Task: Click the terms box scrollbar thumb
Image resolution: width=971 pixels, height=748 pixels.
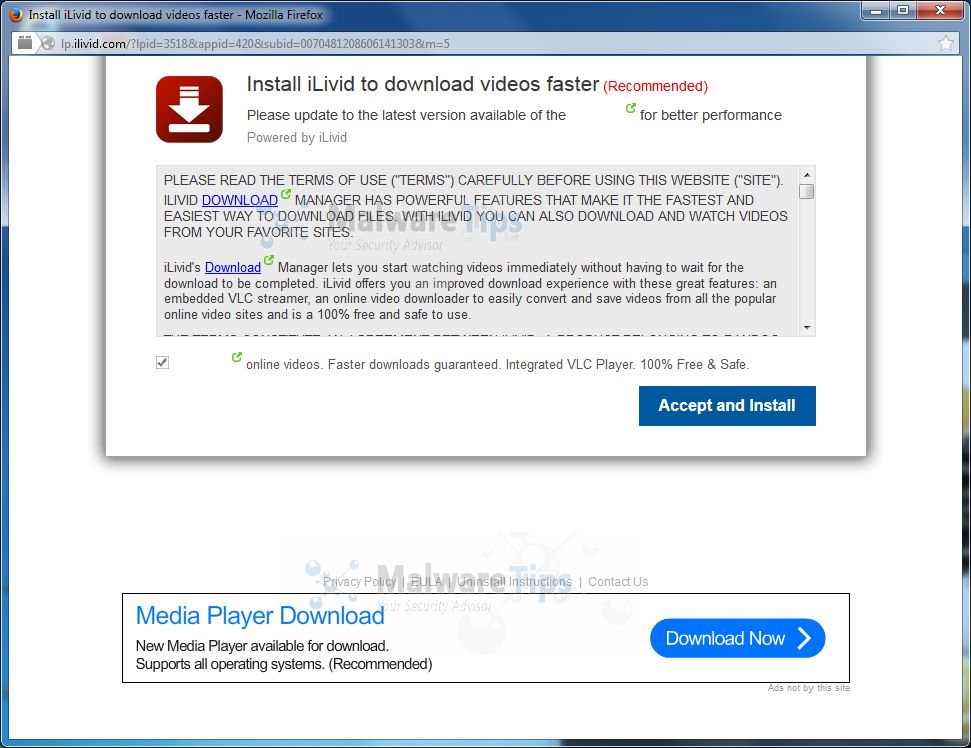Action: (x=806, y=191)
